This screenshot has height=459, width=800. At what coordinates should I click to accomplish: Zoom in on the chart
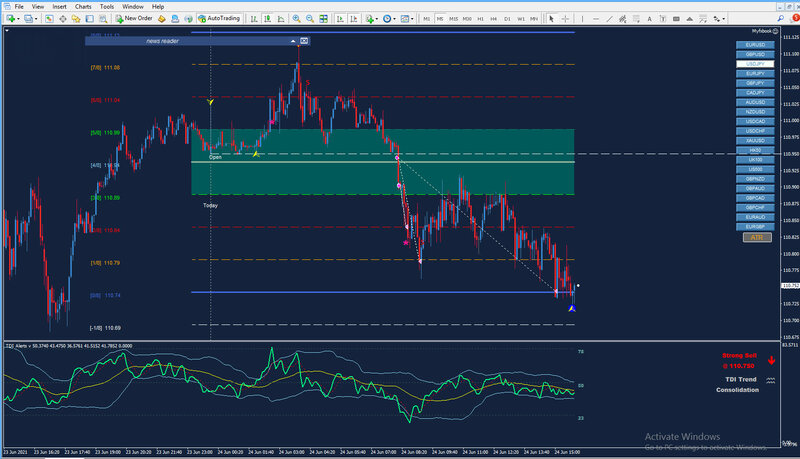[x=296, y=19]
